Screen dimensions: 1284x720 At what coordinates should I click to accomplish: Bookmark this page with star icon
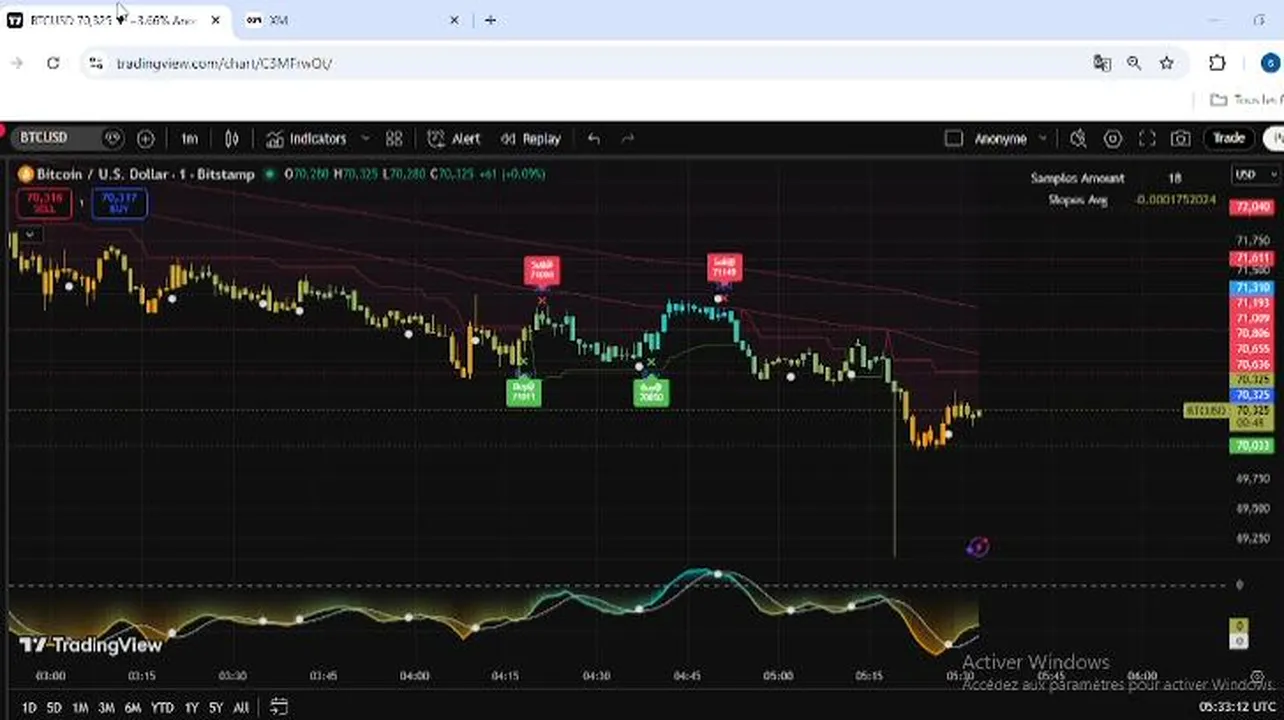pyautogui.click(x=1166, y=63)
